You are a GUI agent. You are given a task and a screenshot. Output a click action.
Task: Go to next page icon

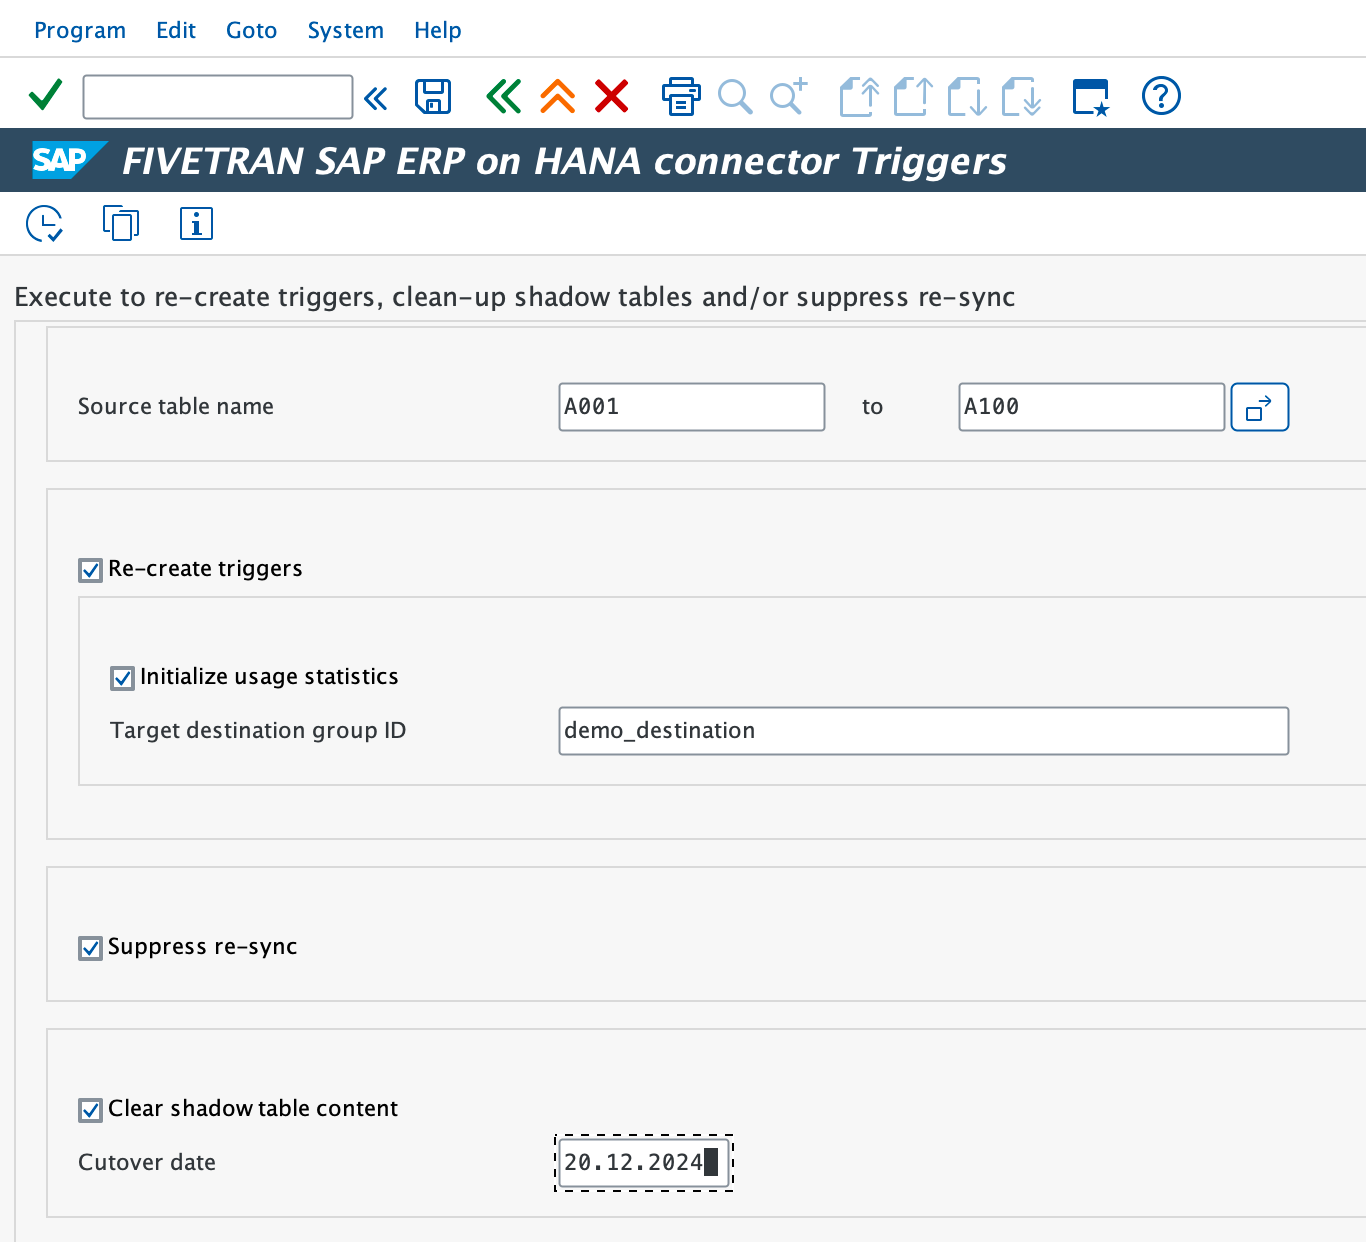tap(967, 97)
